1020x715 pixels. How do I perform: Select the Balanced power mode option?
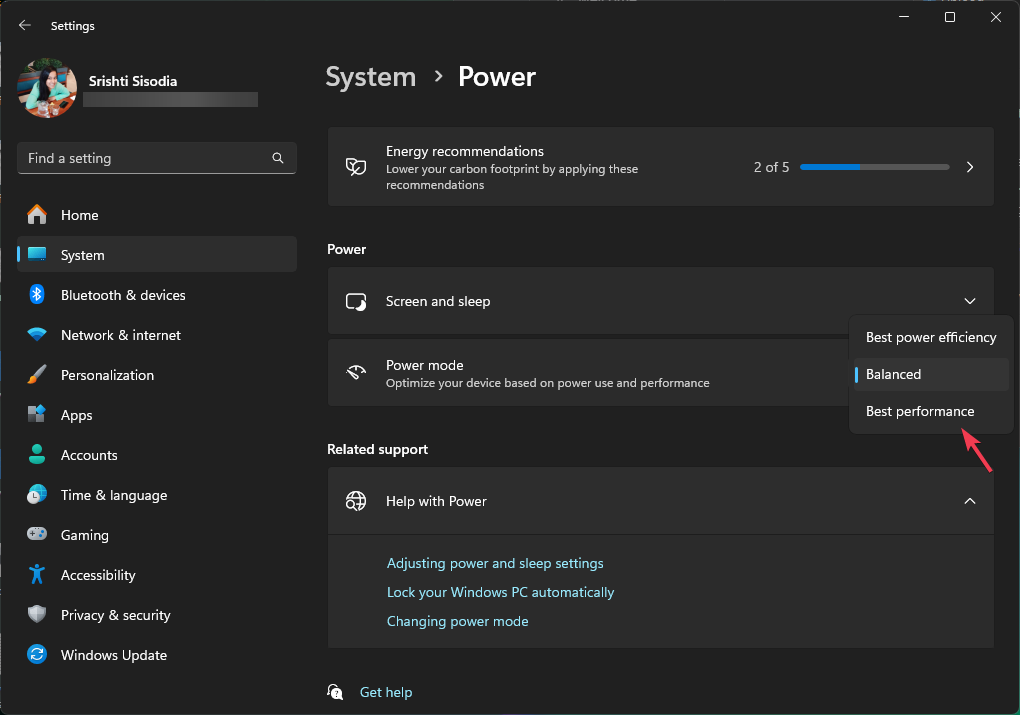pyautogui.click(x=893, y=374)
